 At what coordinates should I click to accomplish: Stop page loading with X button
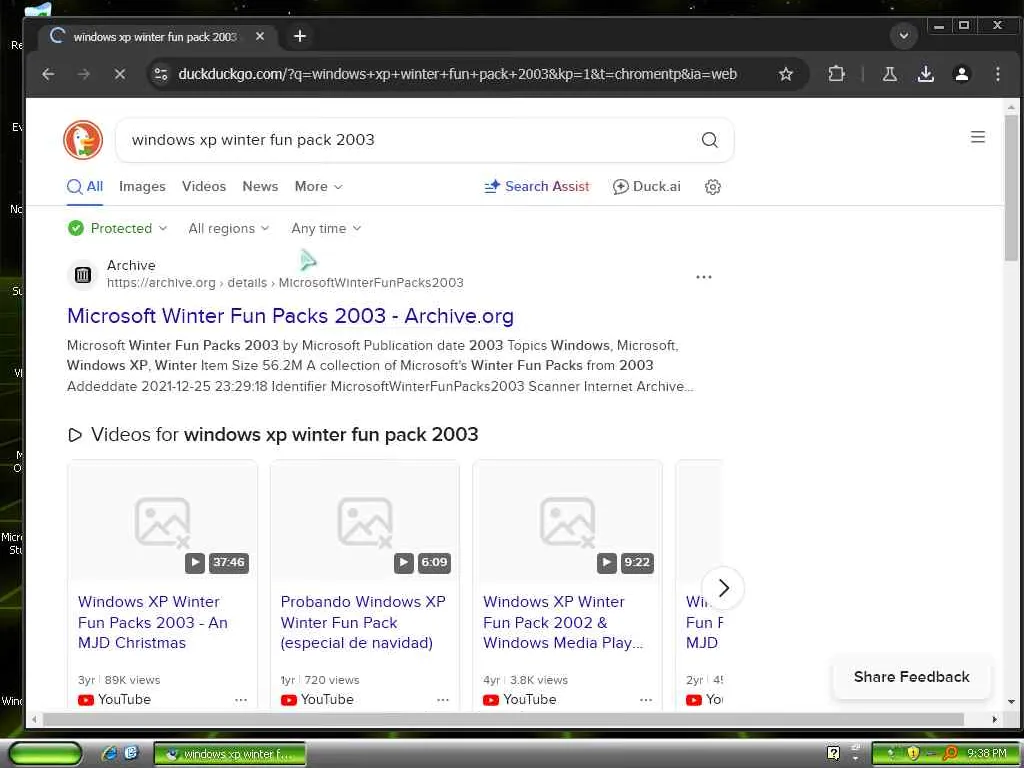point(120,74)
